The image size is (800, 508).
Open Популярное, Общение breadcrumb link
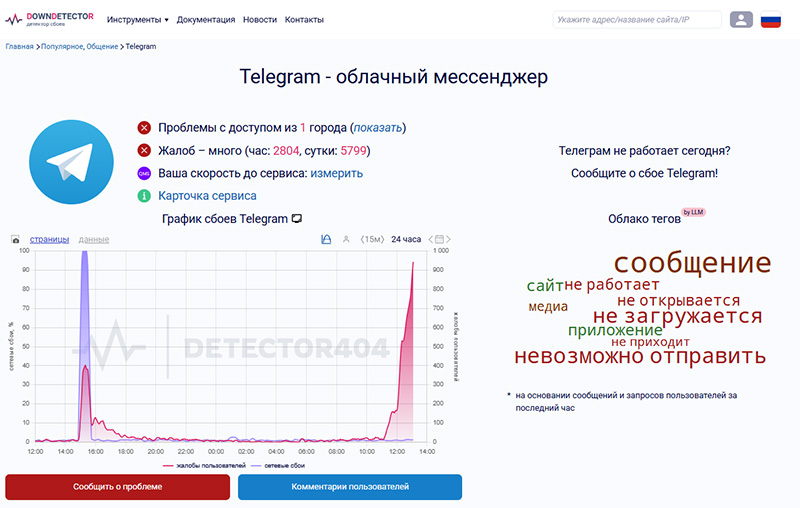[79, 46]
